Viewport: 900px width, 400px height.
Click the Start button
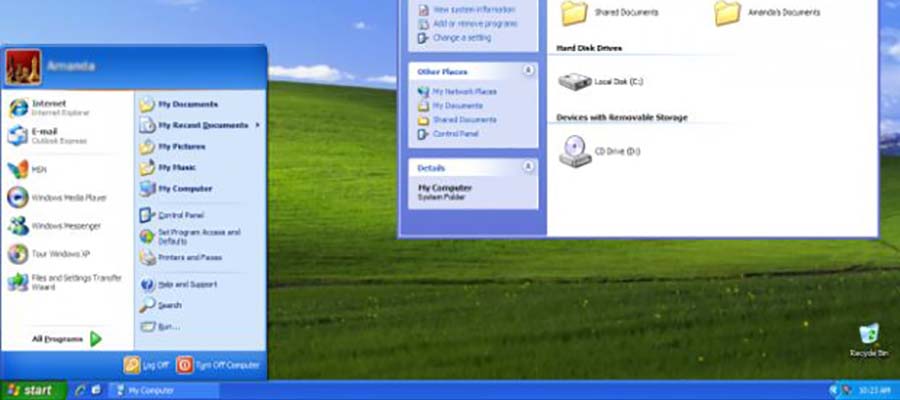33,390
